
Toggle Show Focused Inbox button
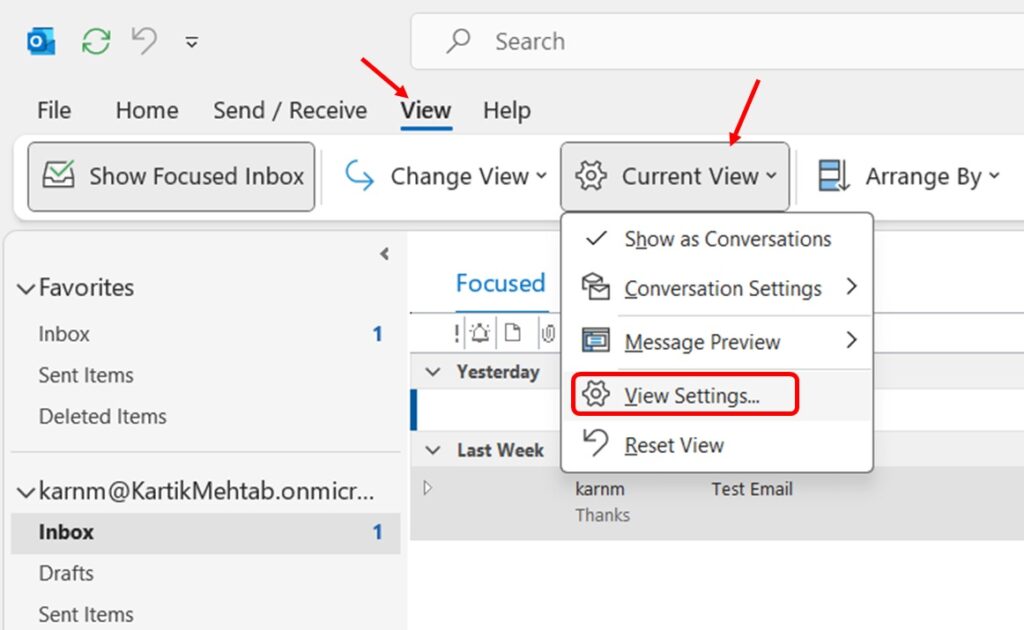(x=171, y=176)
